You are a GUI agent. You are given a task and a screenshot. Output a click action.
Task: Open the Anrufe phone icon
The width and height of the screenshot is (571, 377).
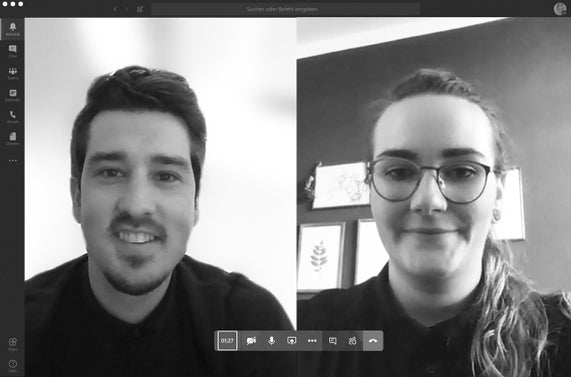point(12,117)
